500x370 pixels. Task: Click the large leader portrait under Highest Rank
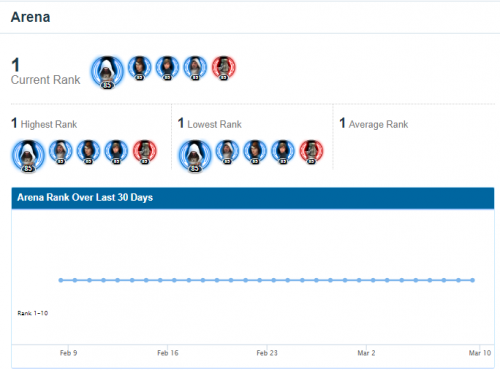(x=28, y=156)
